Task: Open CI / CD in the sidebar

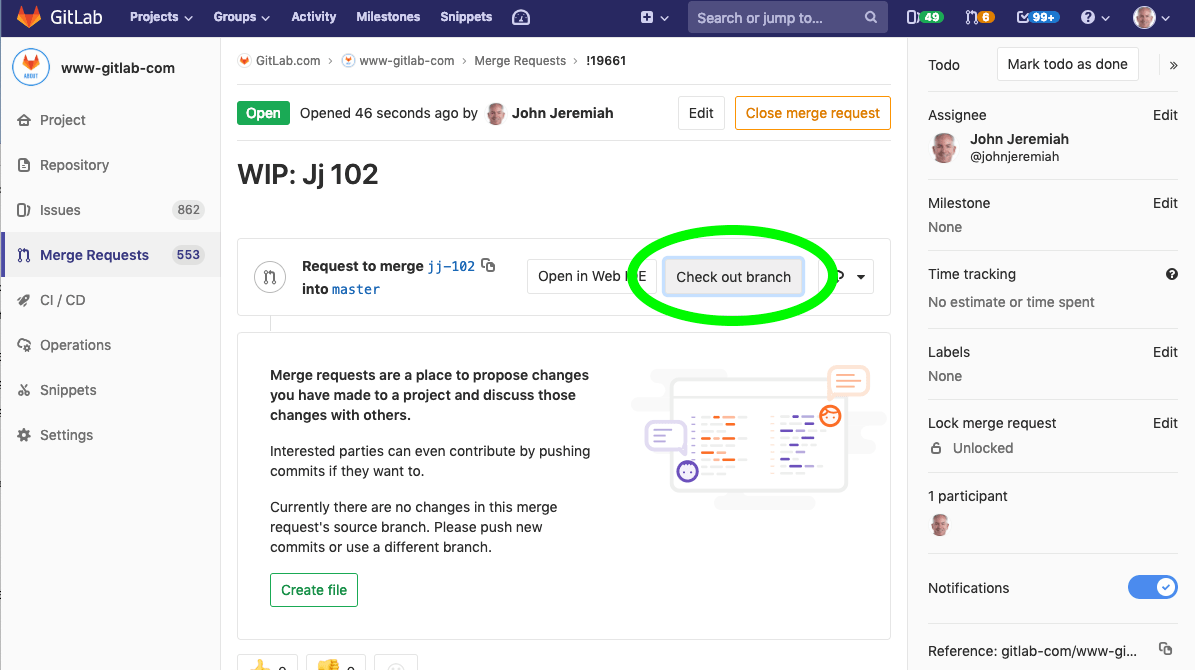Action: 62,300
